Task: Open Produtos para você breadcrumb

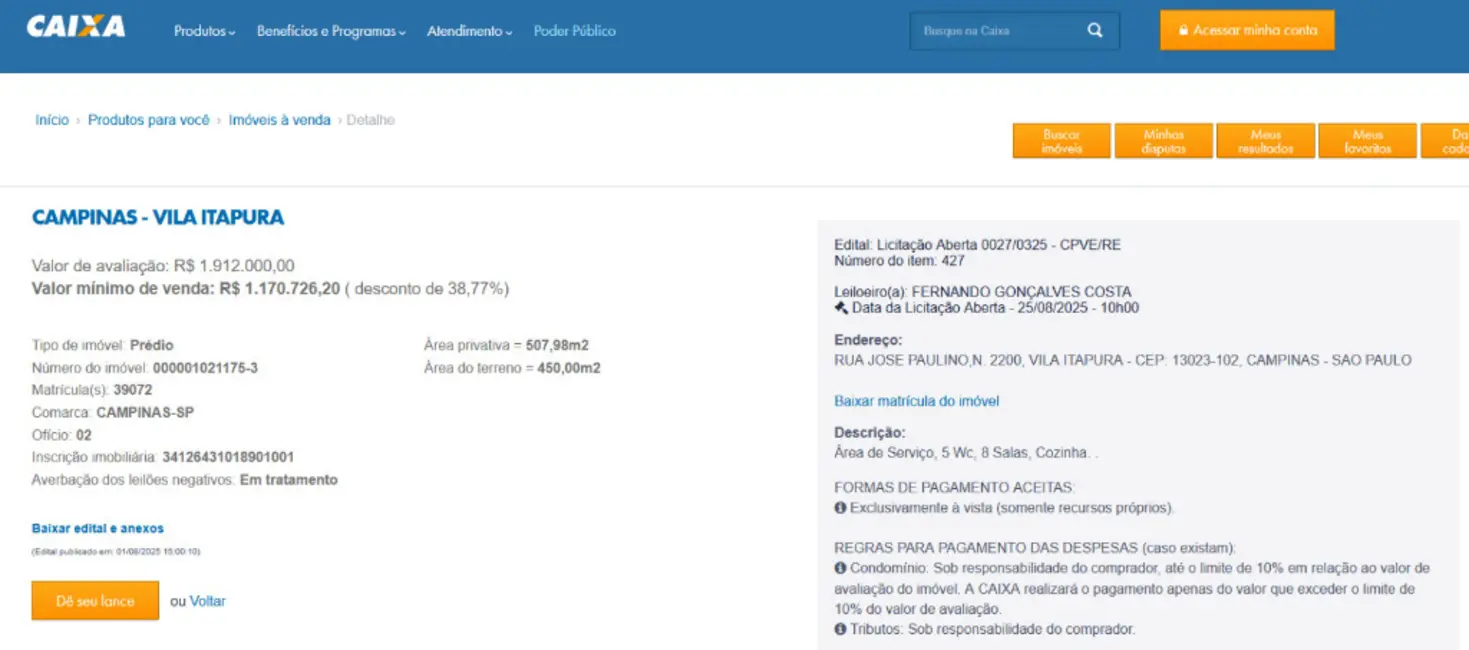Action: pos(149,120)
